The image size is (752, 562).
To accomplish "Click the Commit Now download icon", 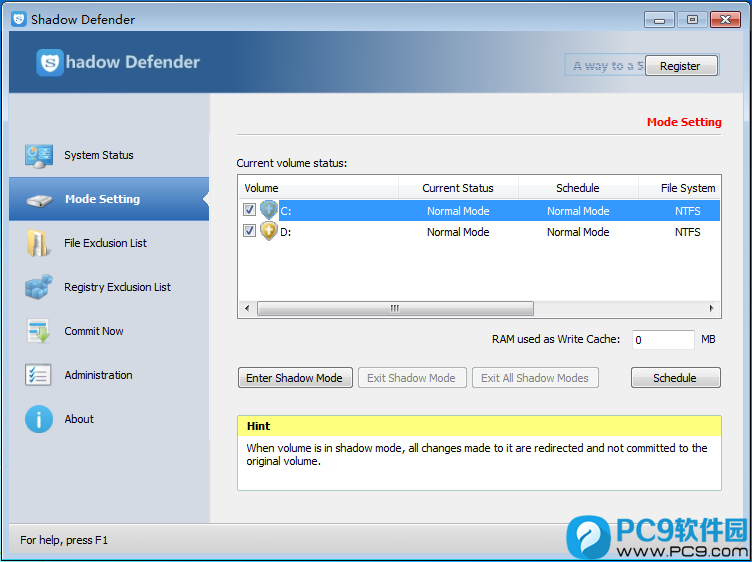I will [x=38, y=331].
